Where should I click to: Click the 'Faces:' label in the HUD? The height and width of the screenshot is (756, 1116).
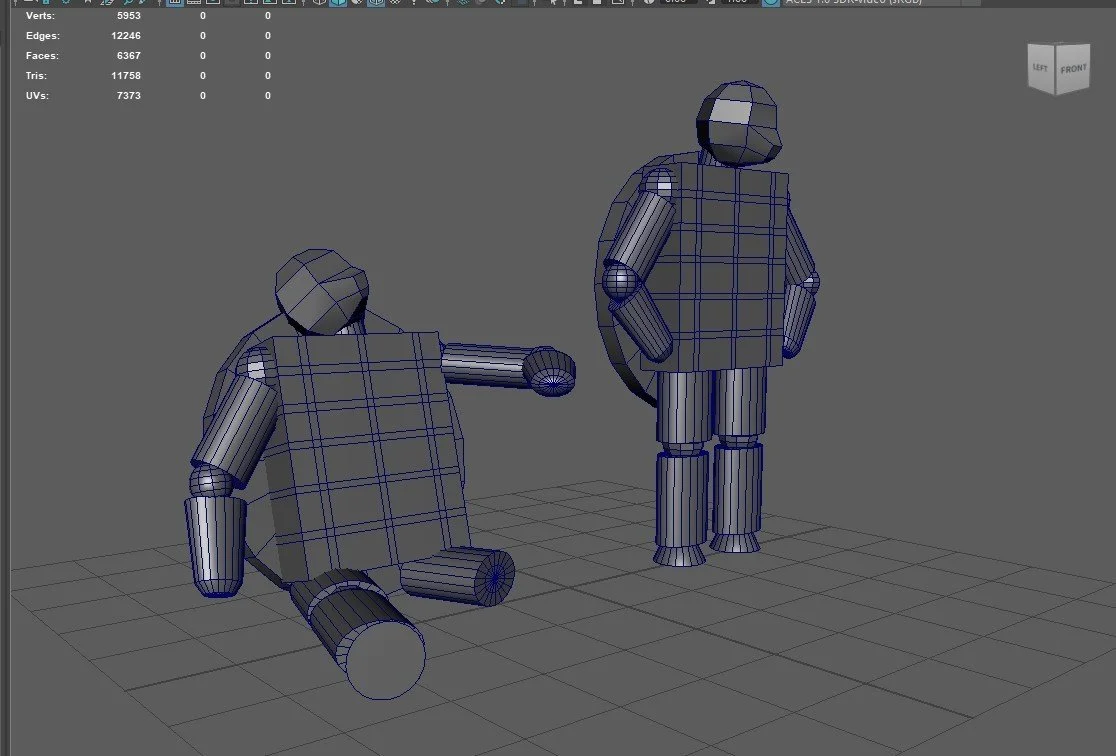point(42,56)
